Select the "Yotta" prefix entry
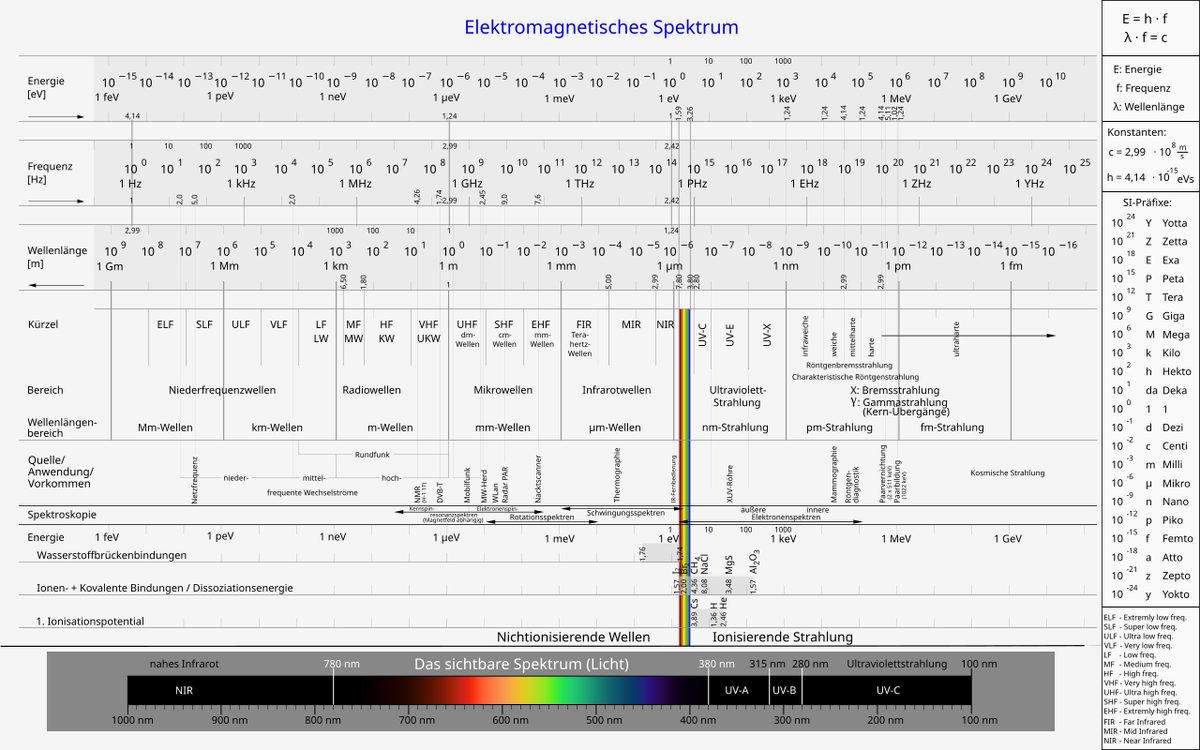Screen dimensions: 1200x750 pyautogui.click(x=1173, y=223)
